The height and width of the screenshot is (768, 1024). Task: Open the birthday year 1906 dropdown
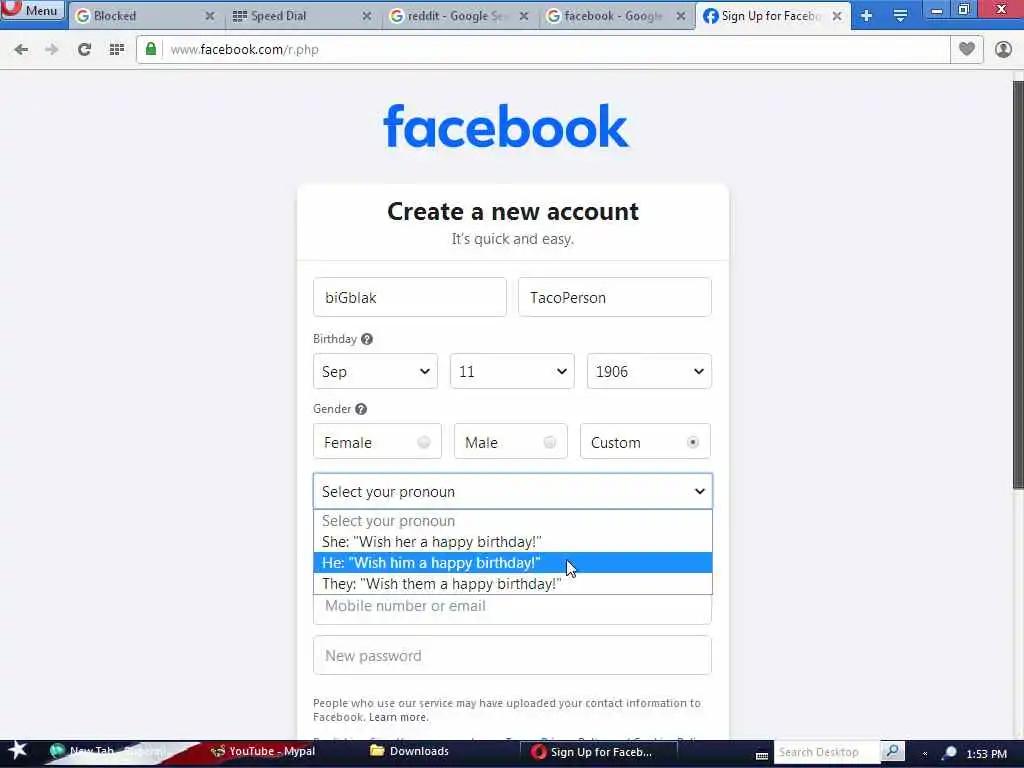(x=649, y=371)
